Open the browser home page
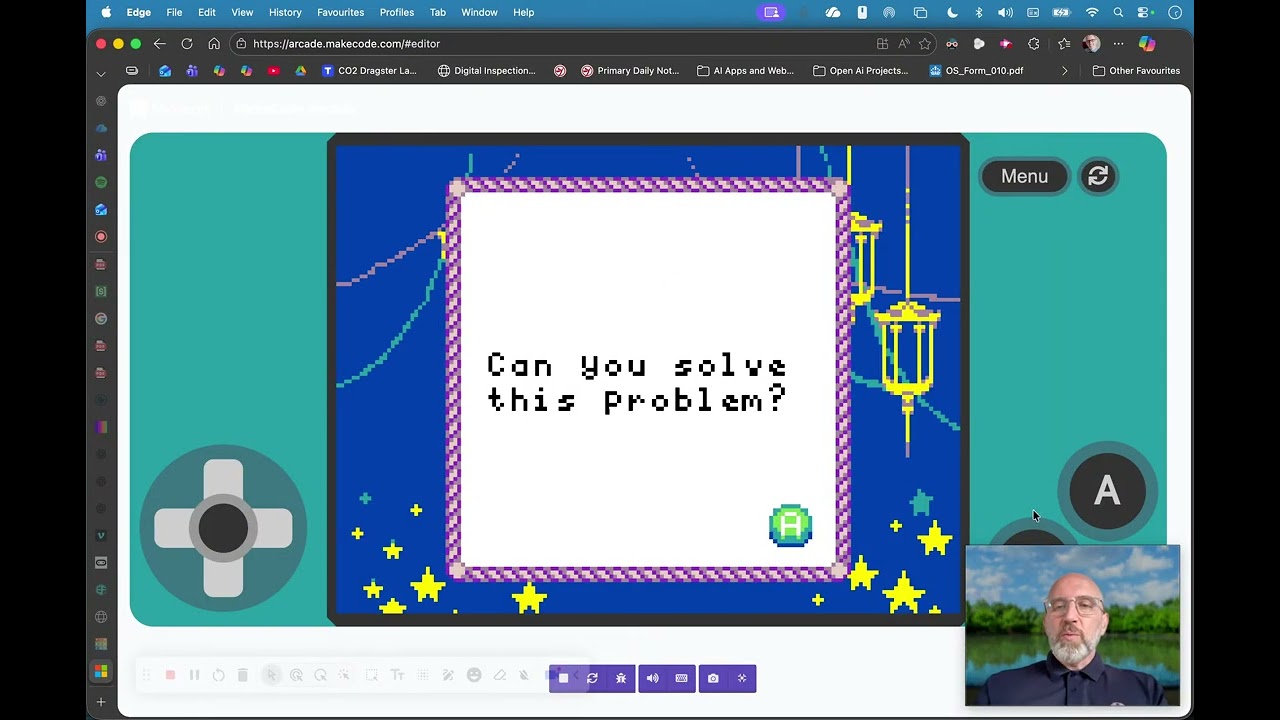Screen dimensions: 1280x720 click(214, 44)
